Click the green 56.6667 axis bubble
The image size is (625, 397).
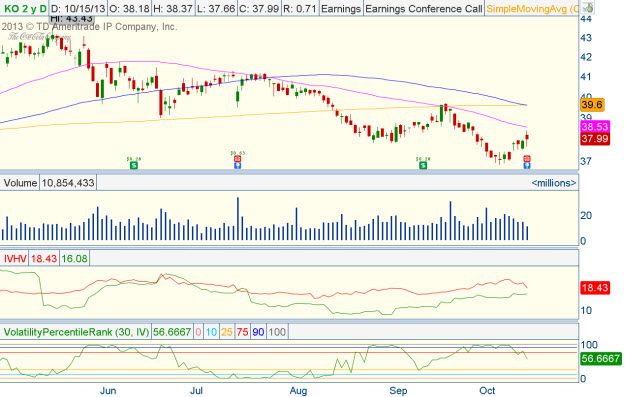click(x=600, y=358)
